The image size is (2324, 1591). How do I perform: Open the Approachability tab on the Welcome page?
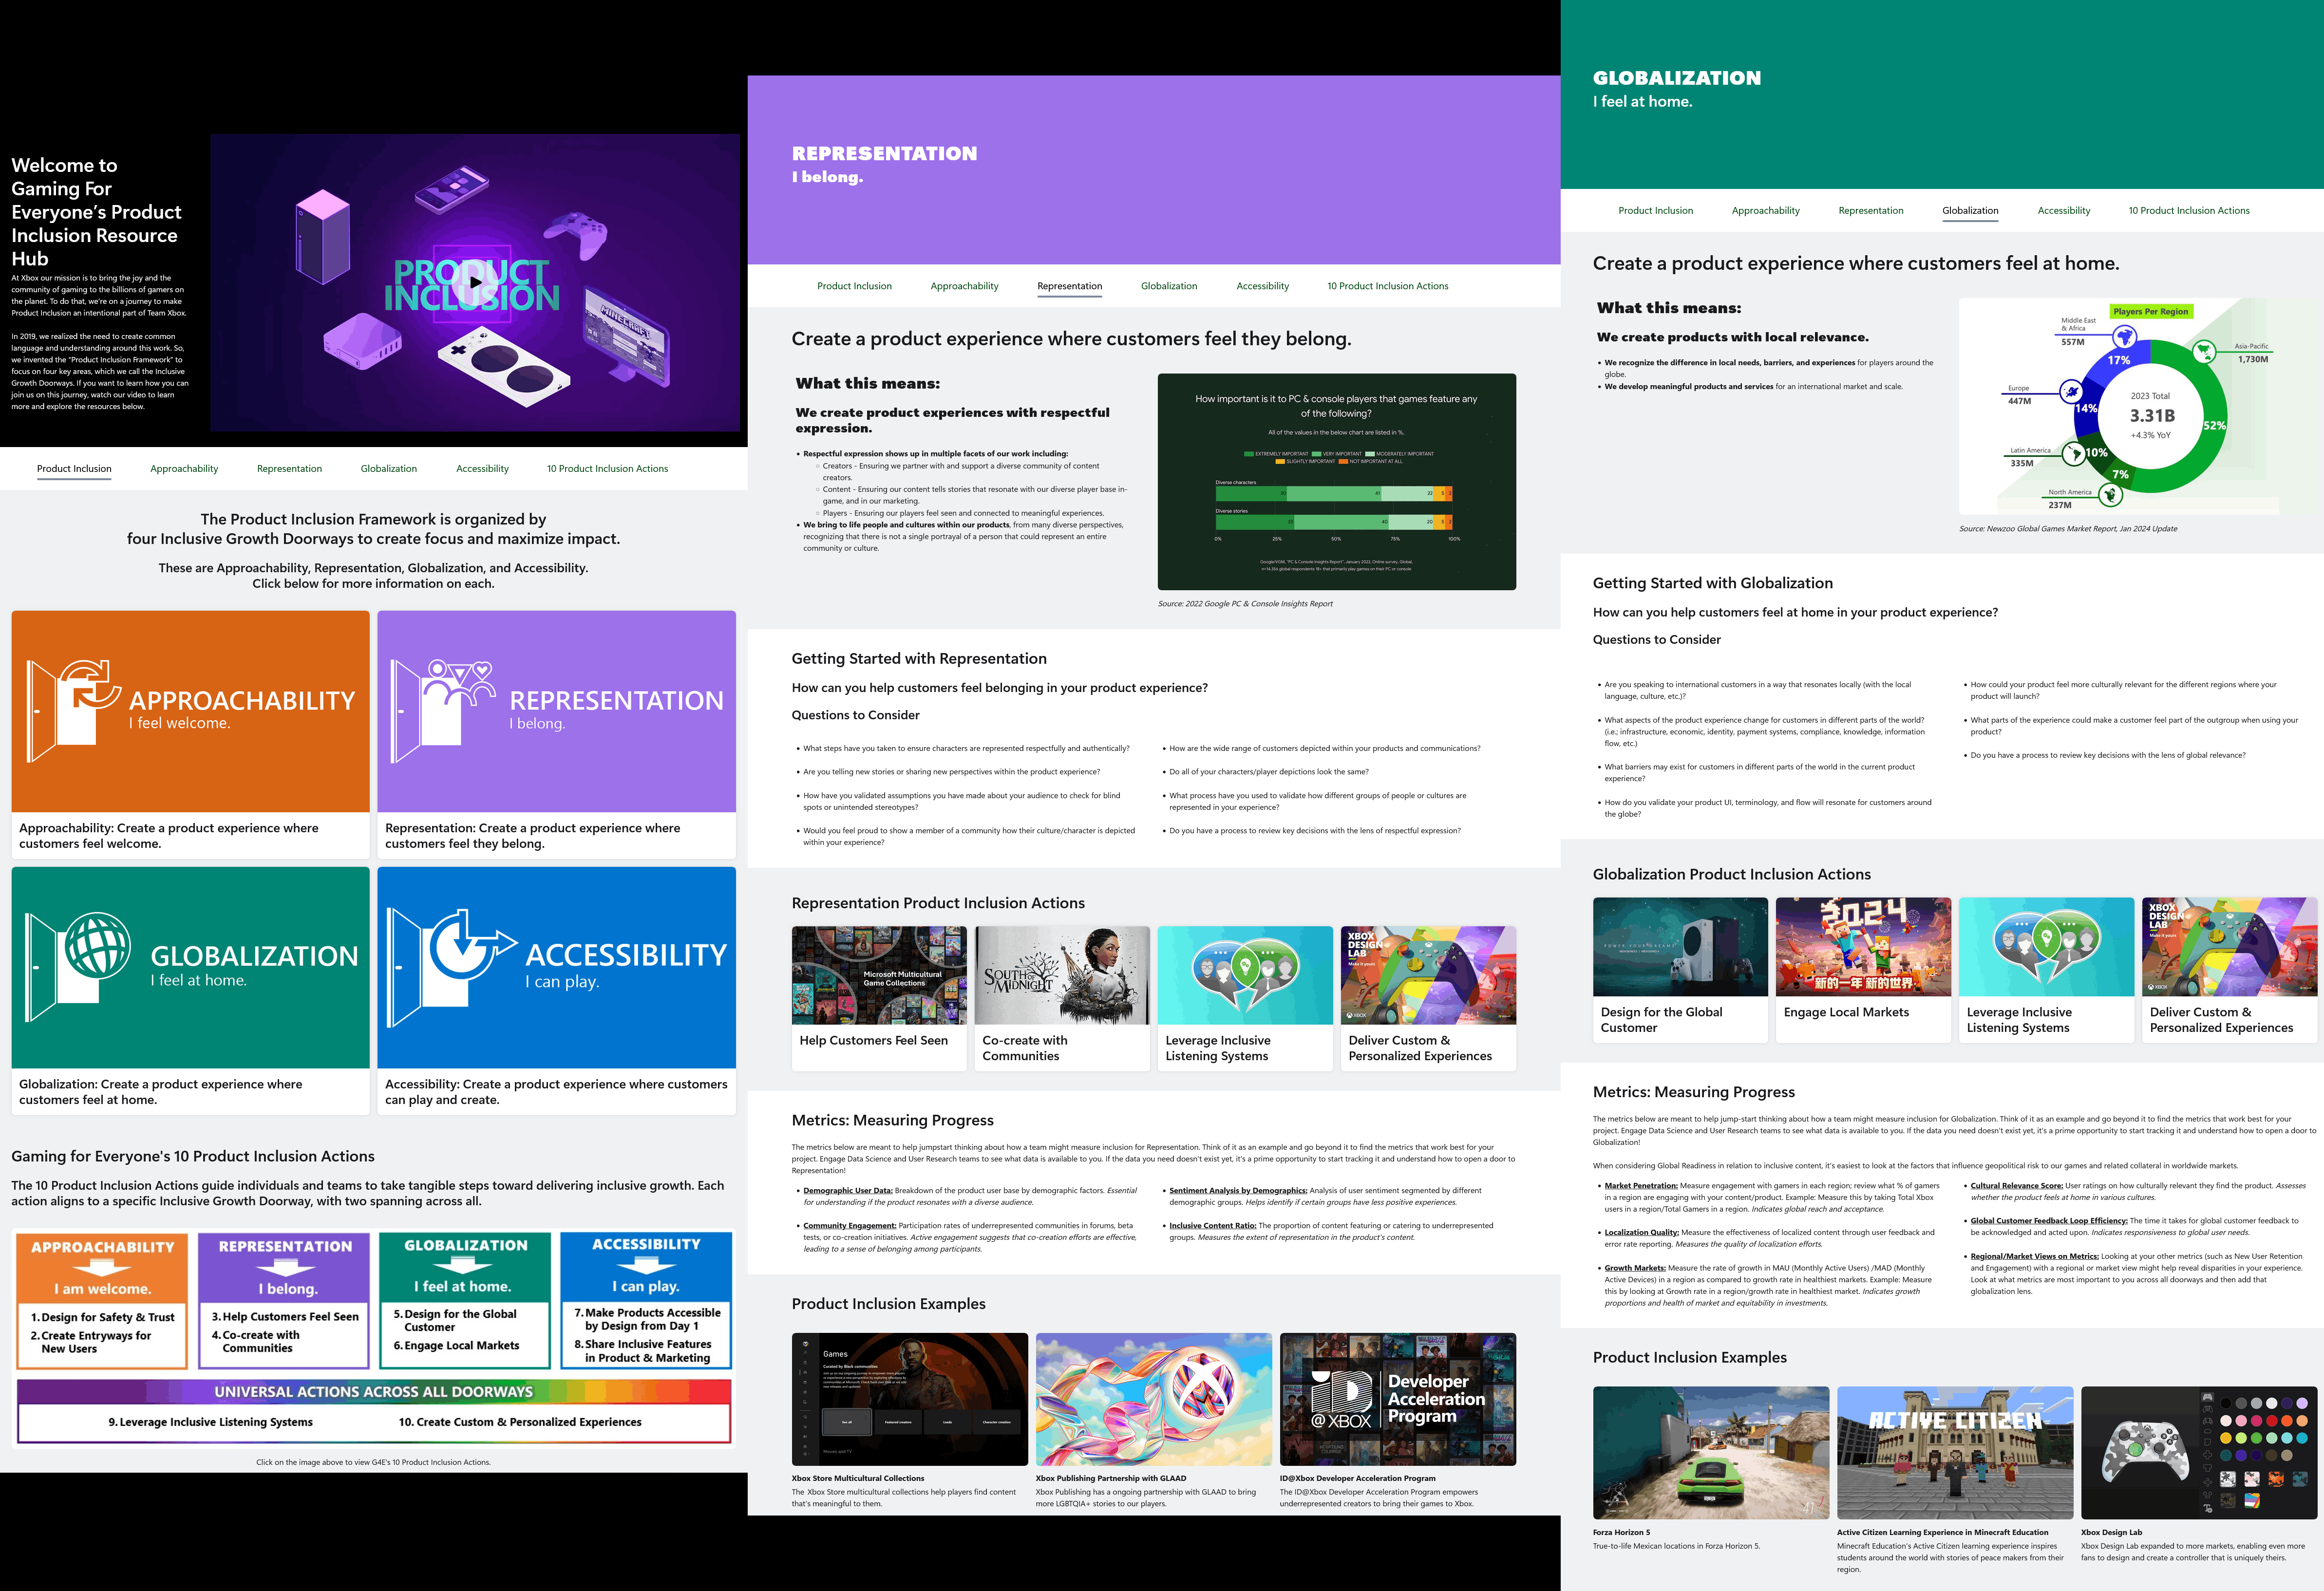[184, 469]
